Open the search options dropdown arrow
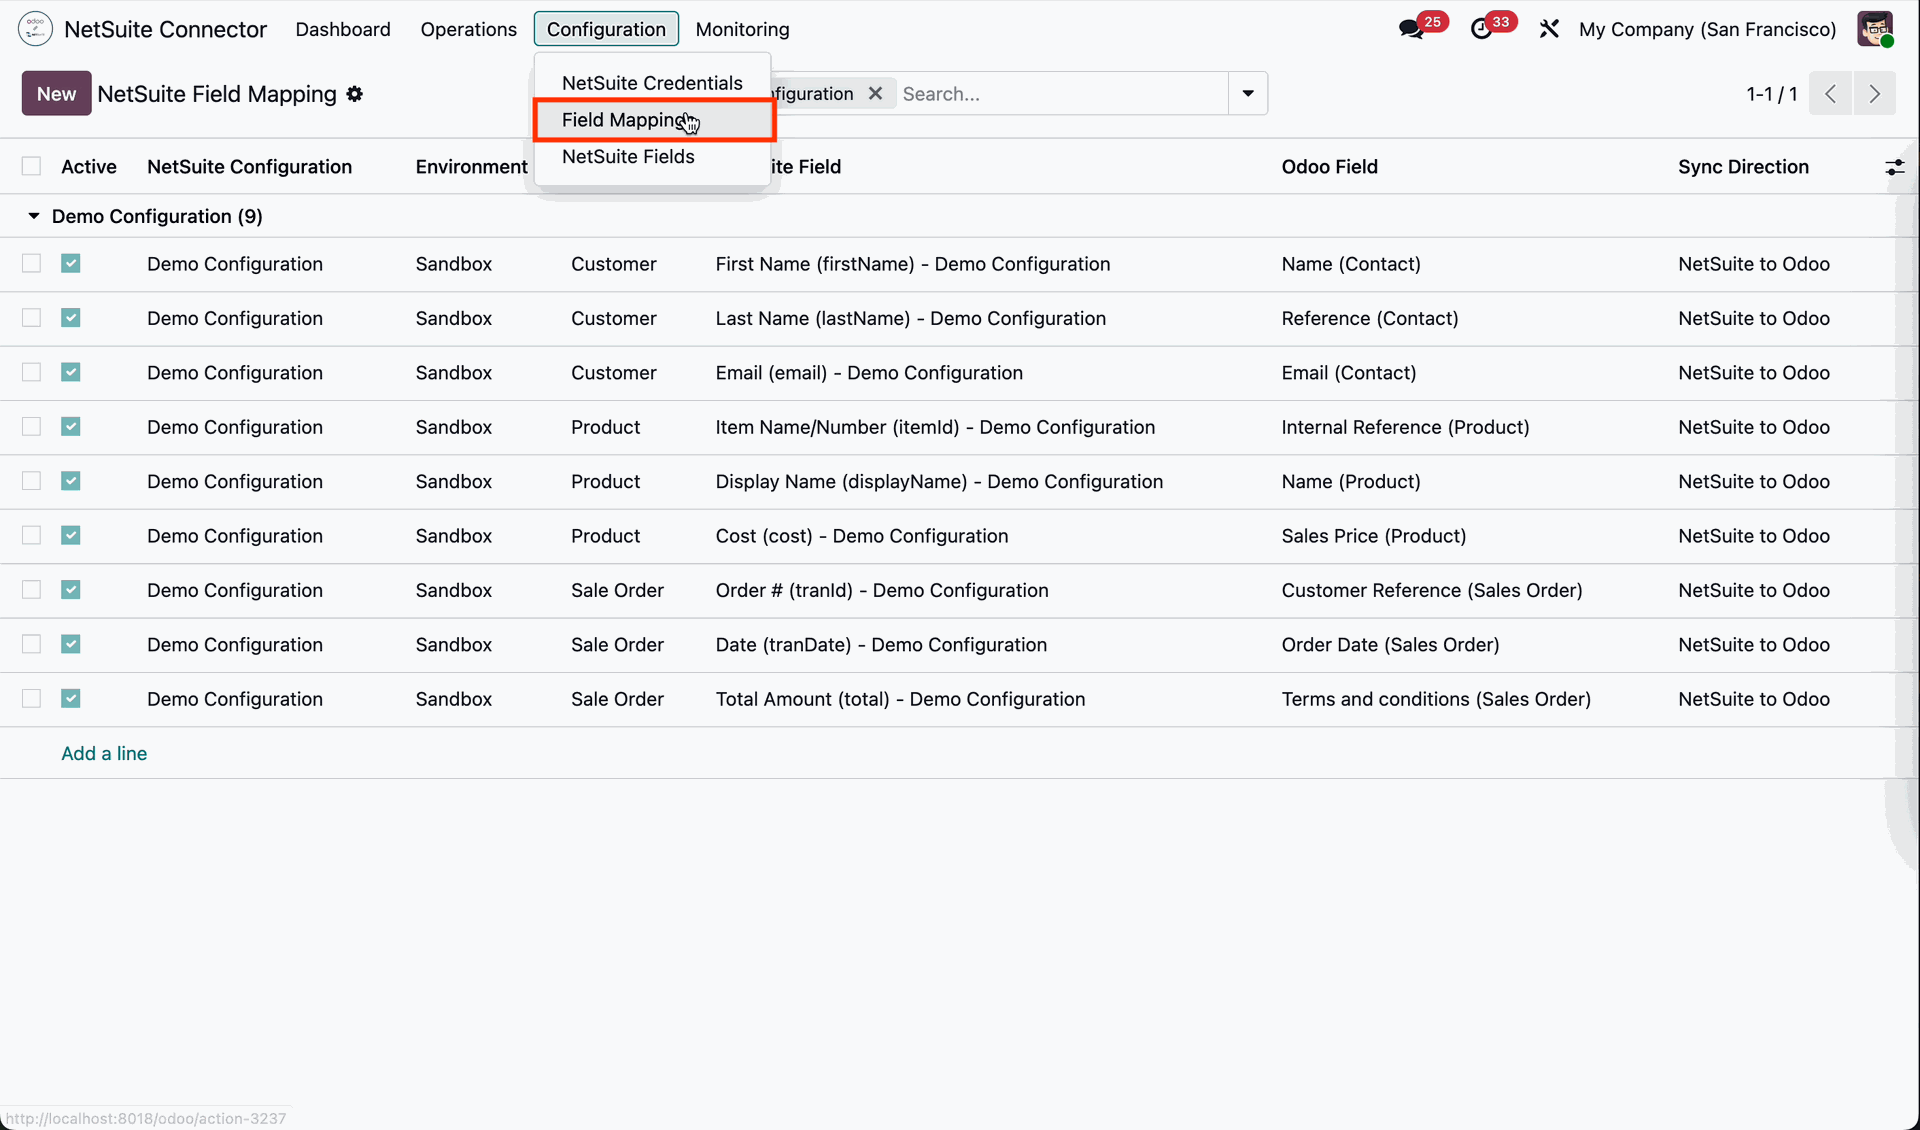The width and height of the screenshot is (1920, 1130). click(1248, 94)
